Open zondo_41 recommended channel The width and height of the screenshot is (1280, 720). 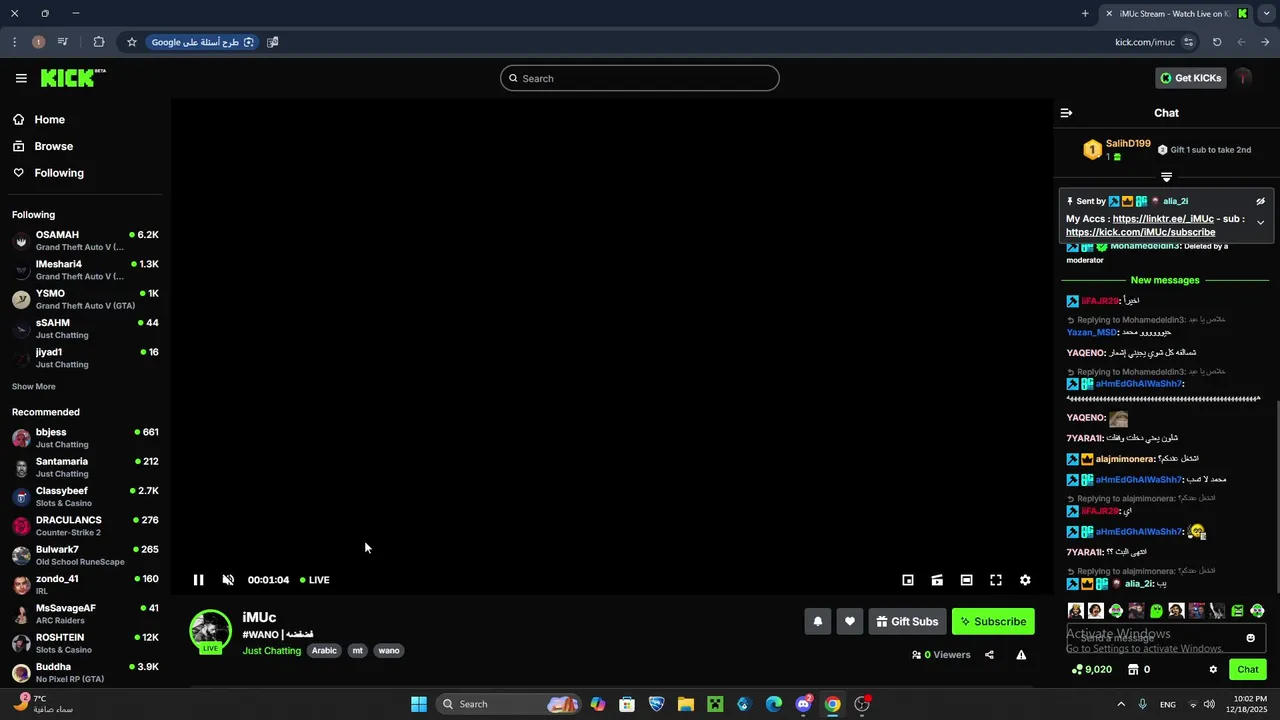pyautogui.click(x=85, y=584)
